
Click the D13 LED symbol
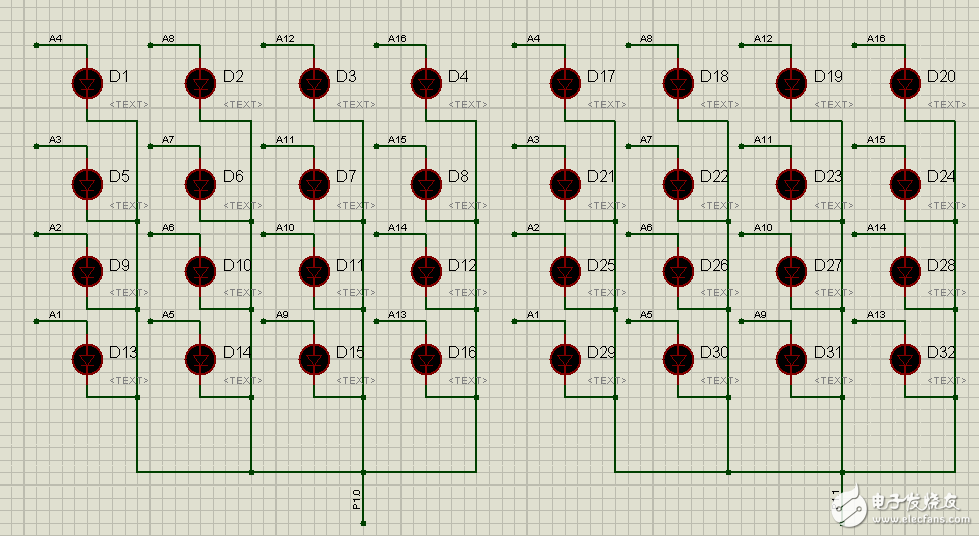coord(88,358)
